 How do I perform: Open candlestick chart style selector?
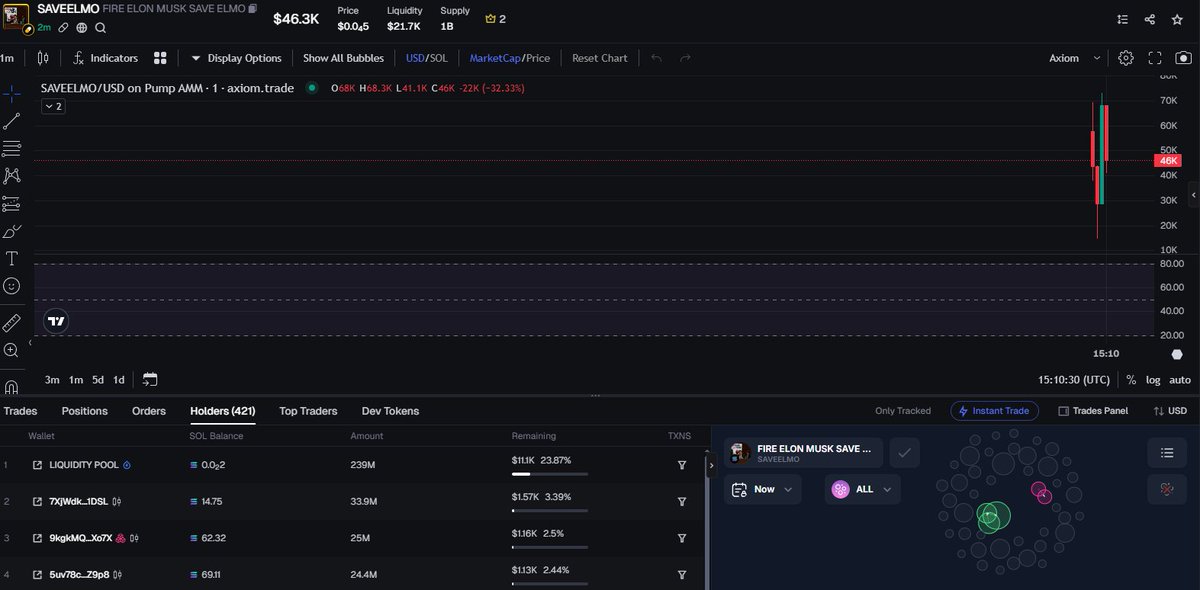(43, 58)
